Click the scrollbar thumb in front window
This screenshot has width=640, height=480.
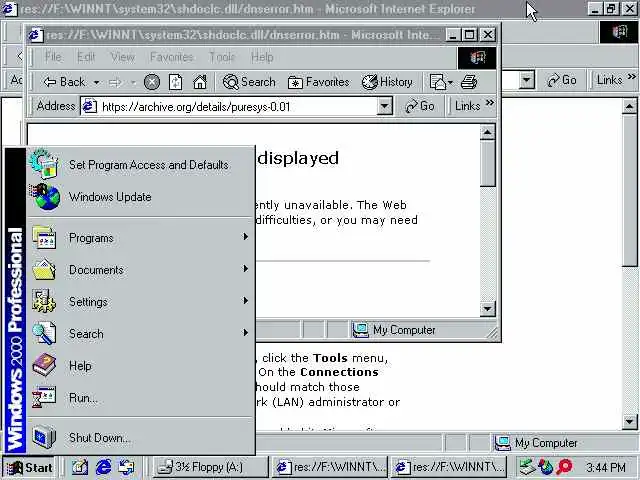click(x=487, y=163)
